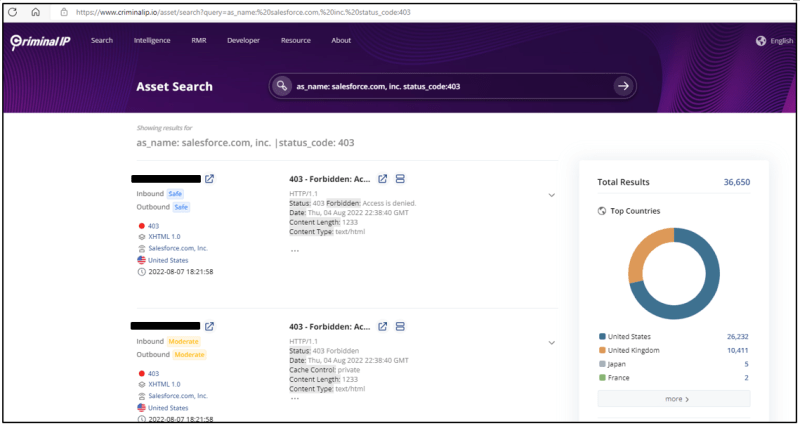Click the gray Japan legend swatch

[602, 364]
